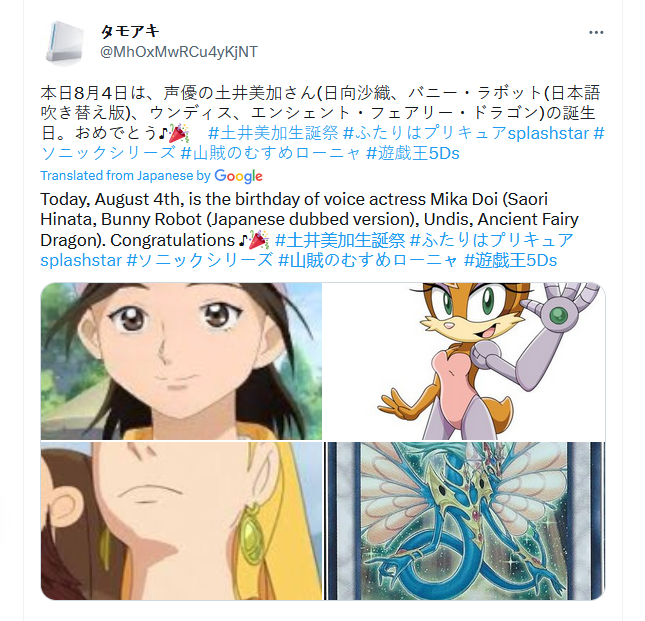This screenshot has width=645, height=621.
Task: Open hashtag #遊戯王5Ds in original tweet
Action: (413, 153)
